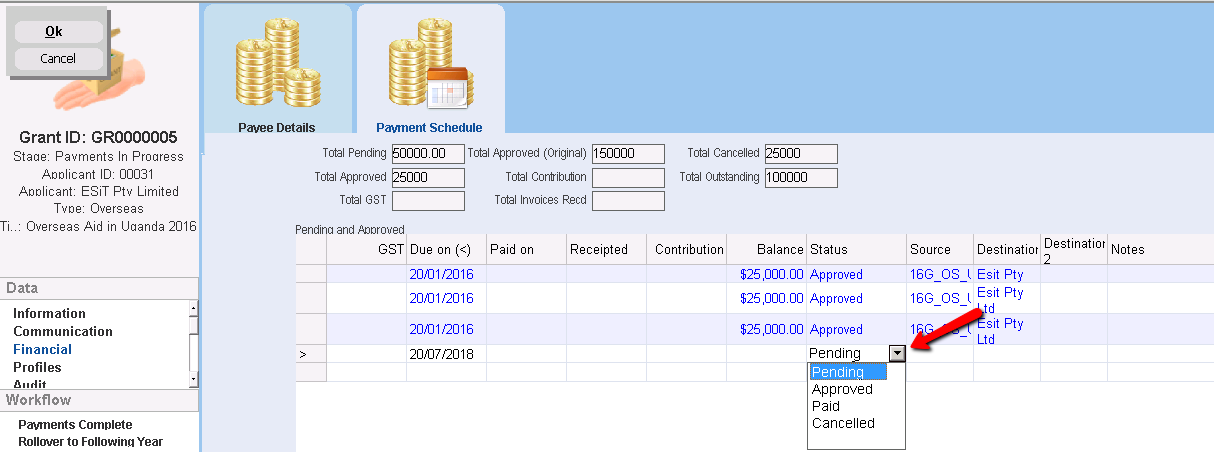Click the empty Total Contribution field
The image size is (1214, 452).
tap(628, 178)
